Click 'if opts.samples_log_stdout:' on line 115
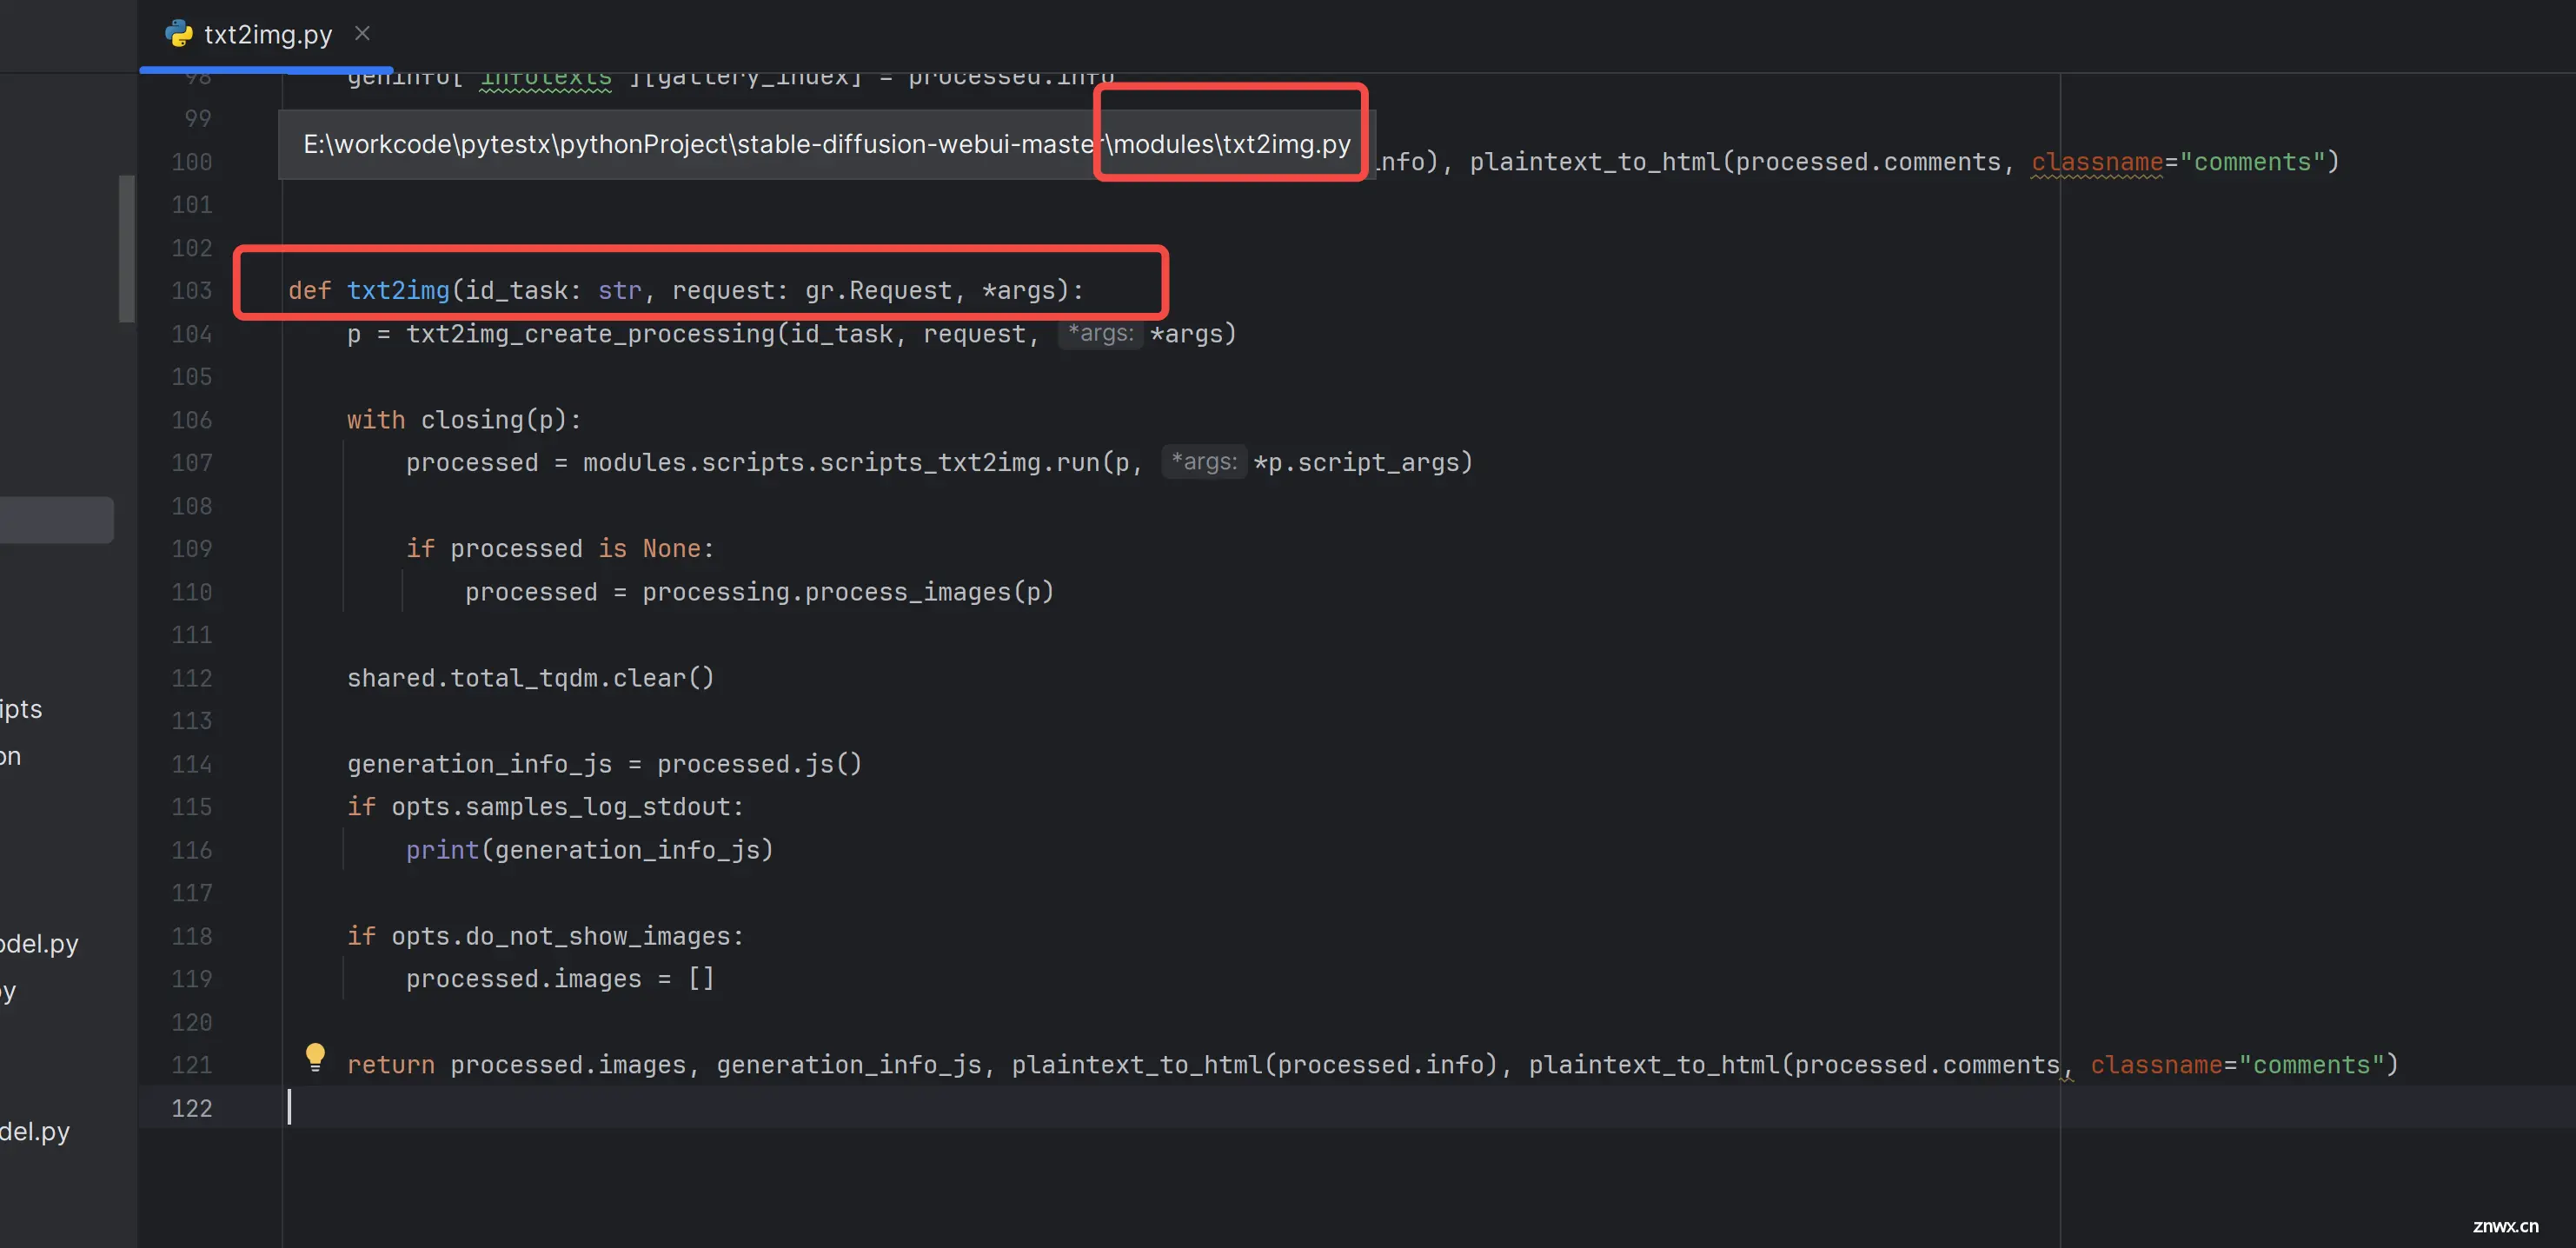Viewport: 2576px width, 1248px height. [x=545, y=807]
